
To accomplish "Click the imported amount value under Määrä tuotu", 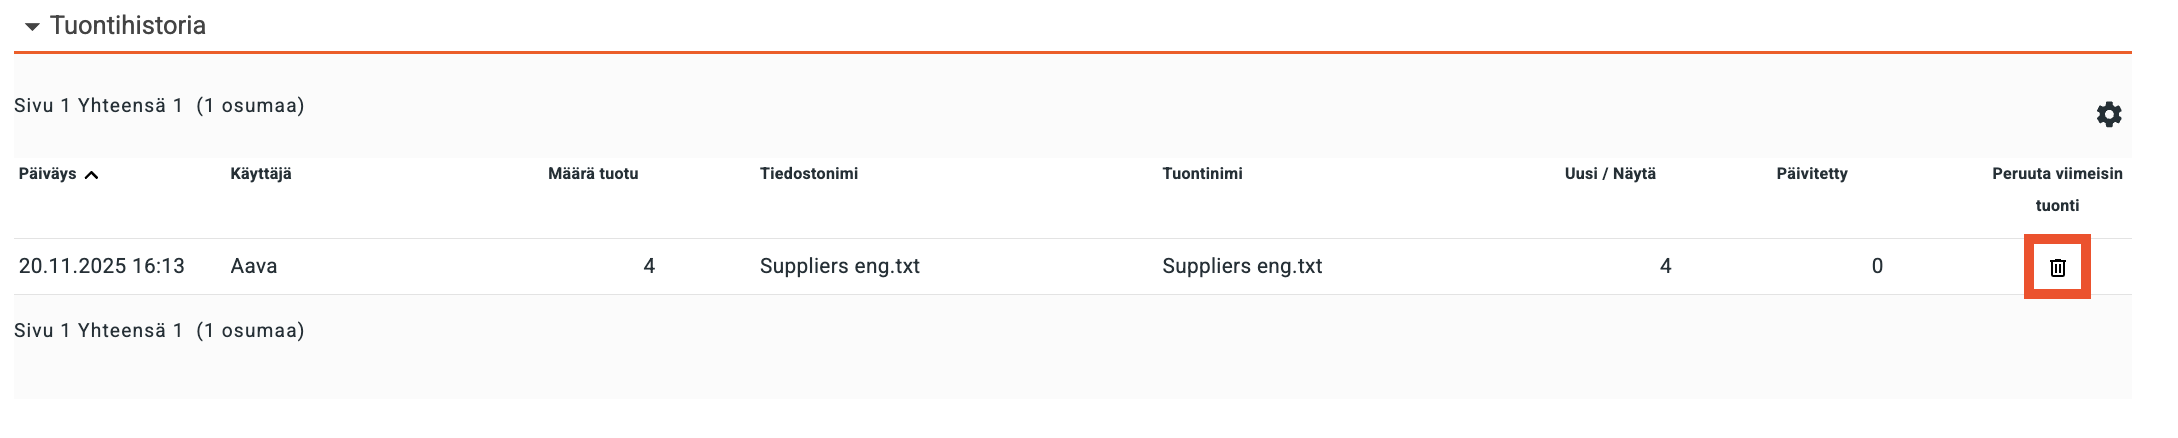I will coord(649,266).
